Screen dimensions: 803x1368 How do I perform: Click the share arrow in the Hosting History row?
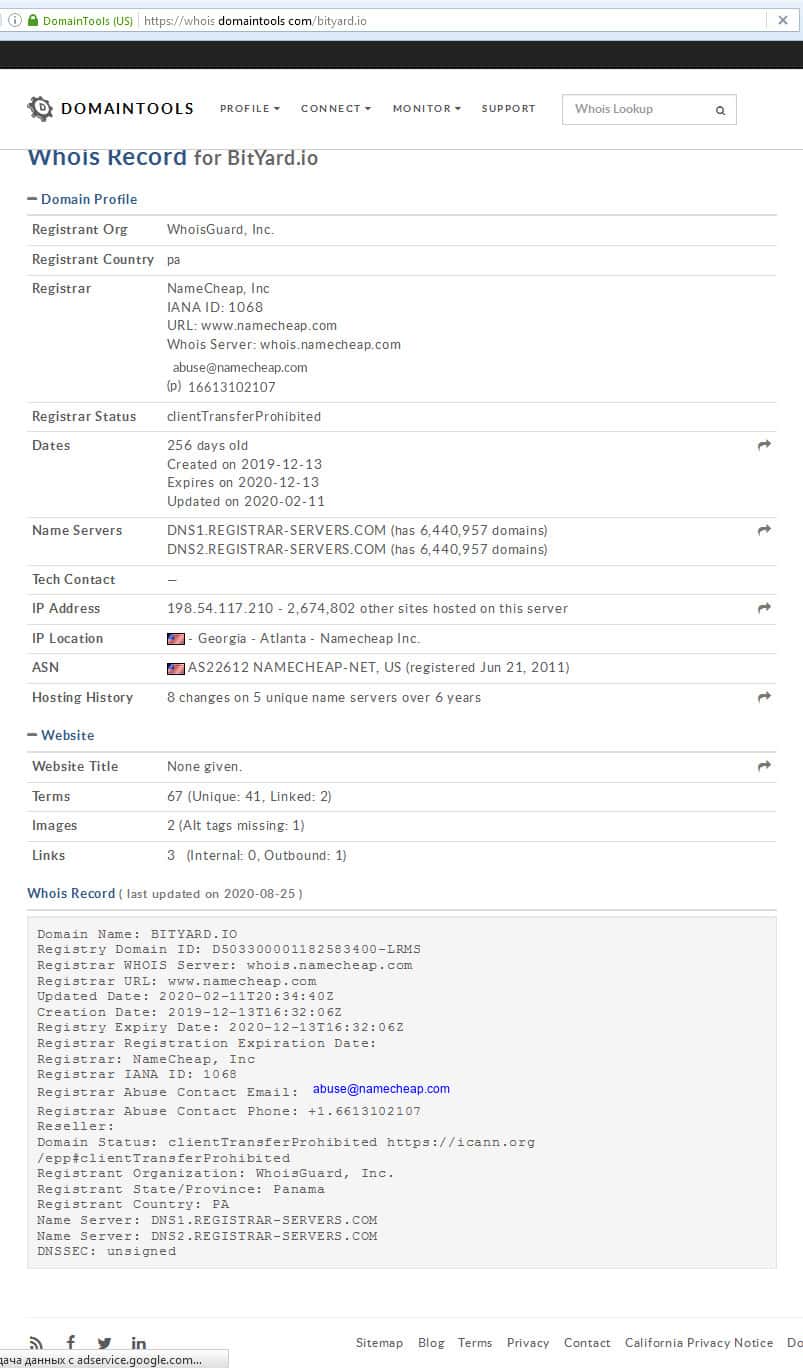tap(764, 697)
